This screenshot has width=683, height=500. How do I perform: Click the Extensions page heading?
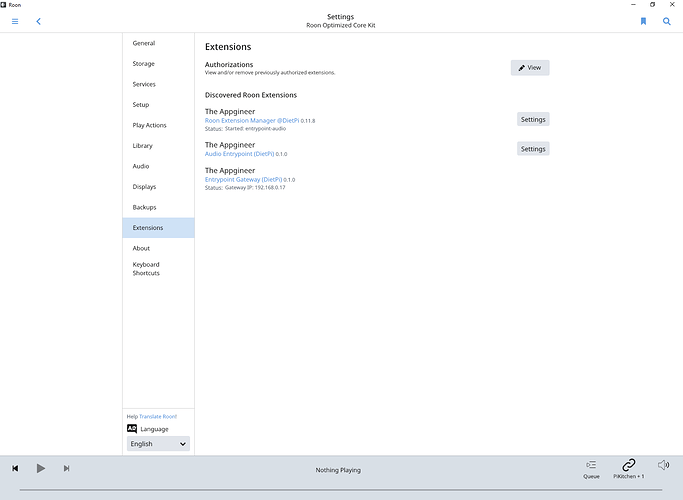click(228, 47)
